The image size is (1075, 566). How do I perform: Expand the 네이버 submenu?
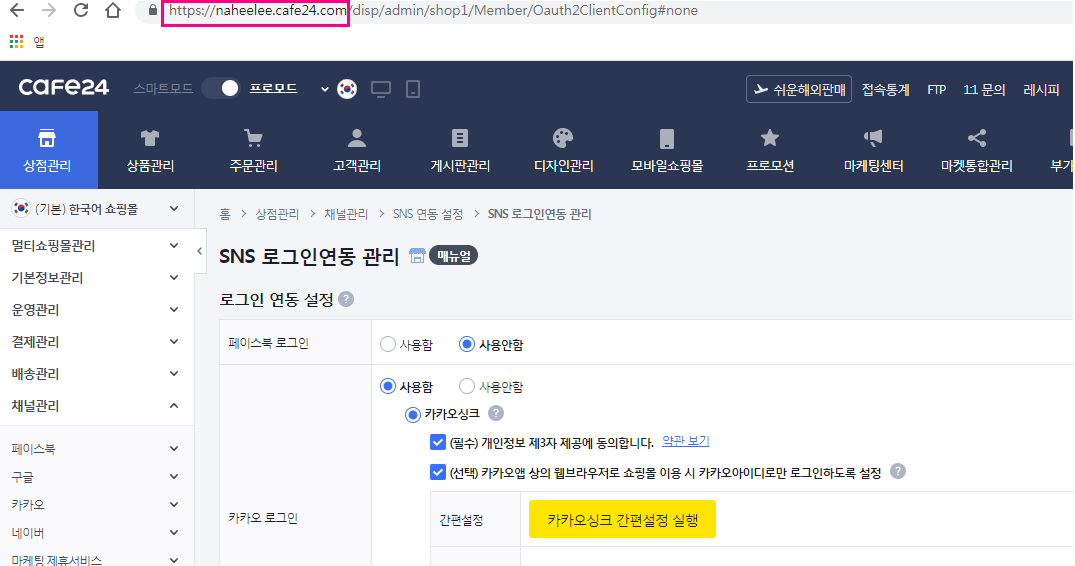pos(97,533)
